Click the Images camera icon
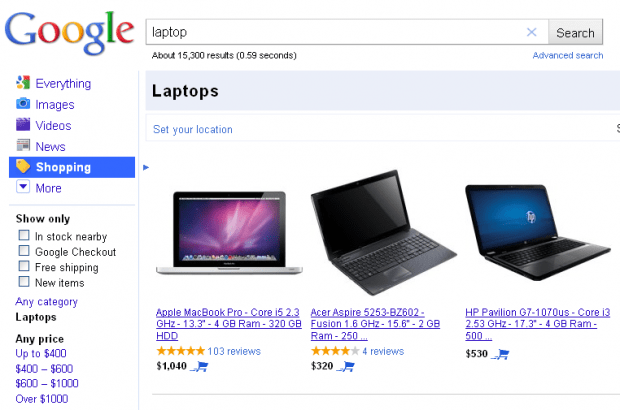 point(23,104)
